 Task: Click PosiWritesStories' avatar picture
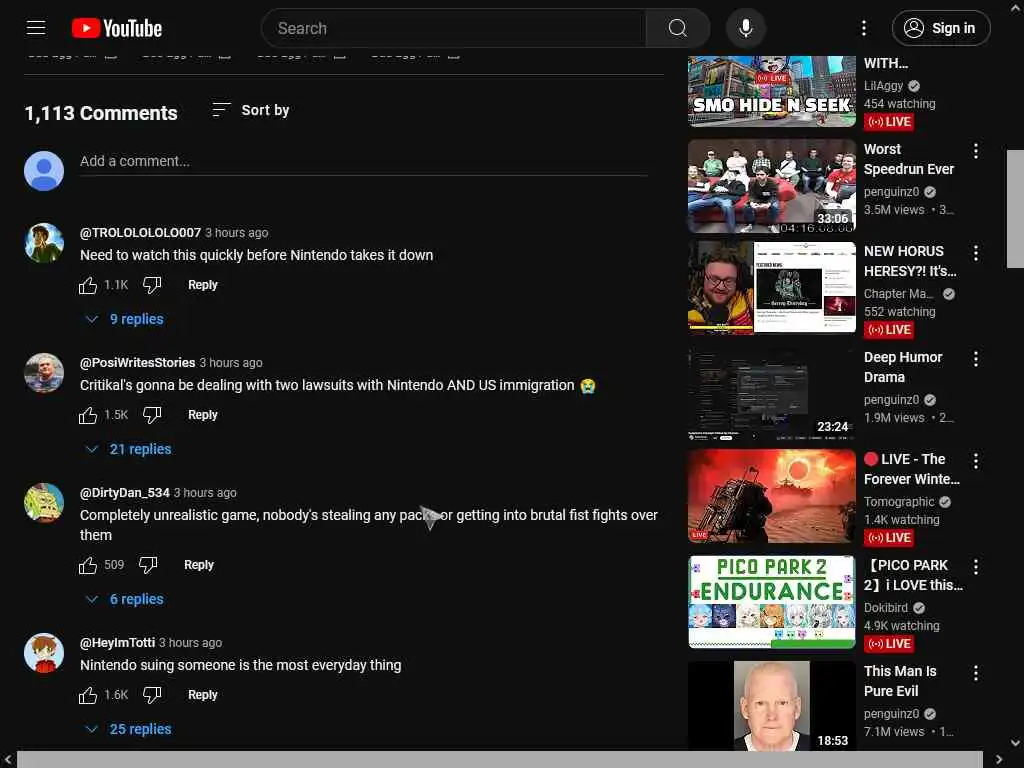click(x=44, y=373)
